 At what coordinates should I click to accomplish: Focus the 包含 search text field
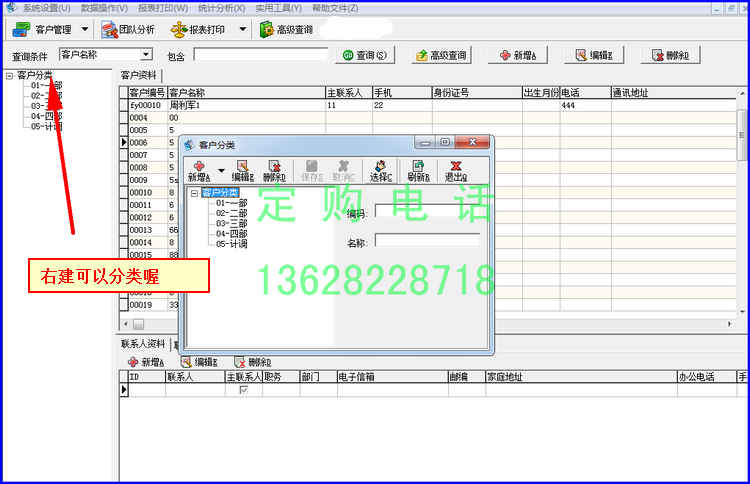tap(261, 55)
